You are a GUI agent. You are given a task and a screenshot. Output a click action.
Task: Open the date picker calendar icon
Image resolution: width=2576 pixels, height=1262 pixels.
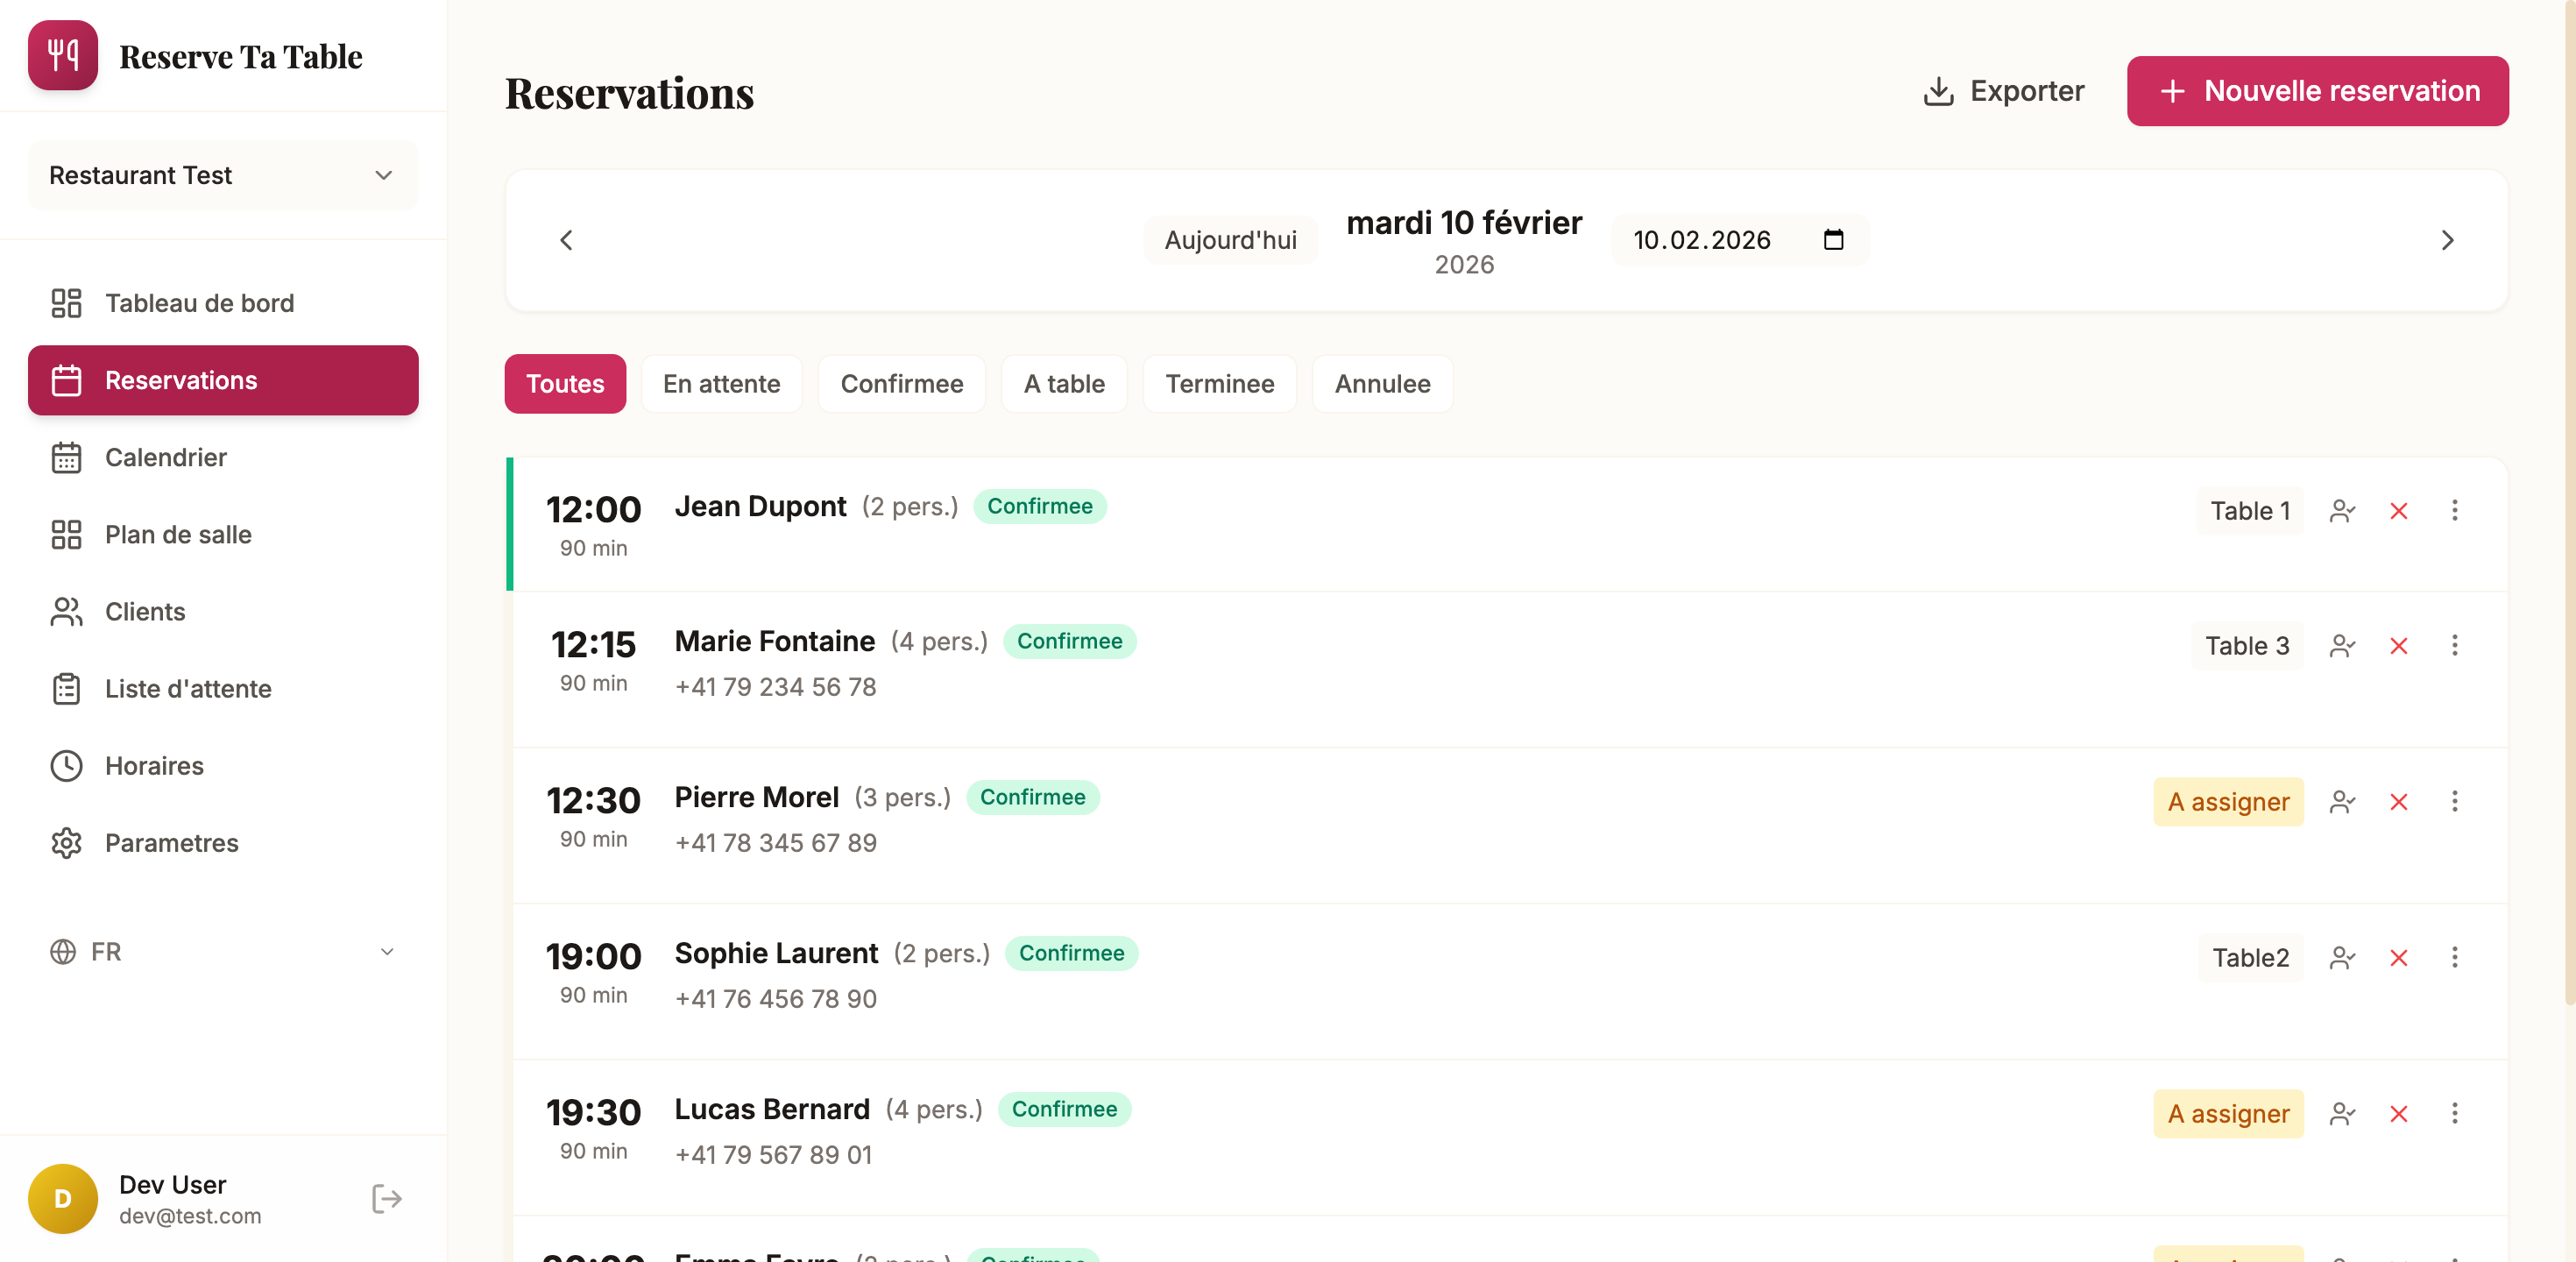[x=1833, y=240]
